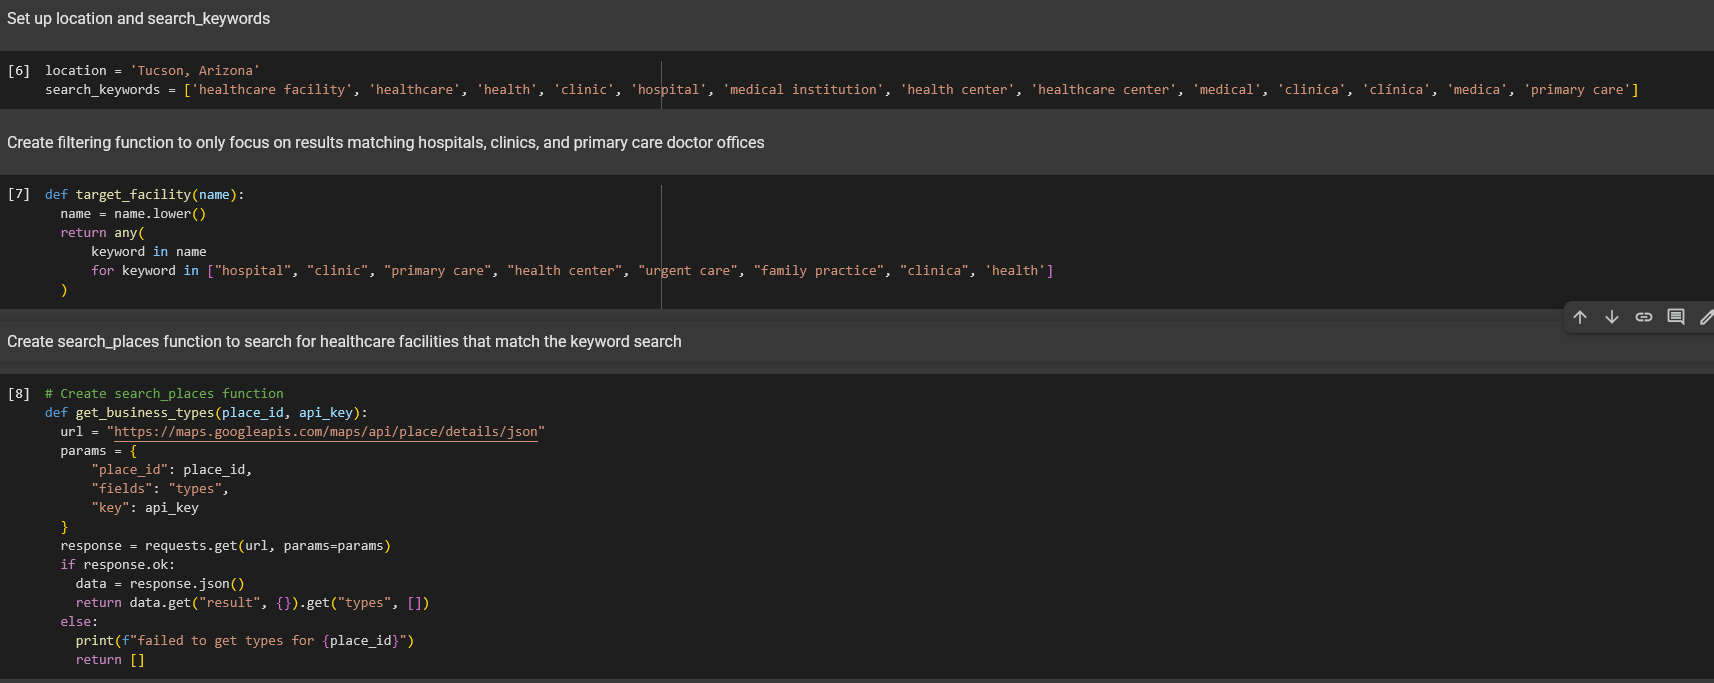
Task: Click the 'def target_facility(name):' line
Action: pos(144,195)
